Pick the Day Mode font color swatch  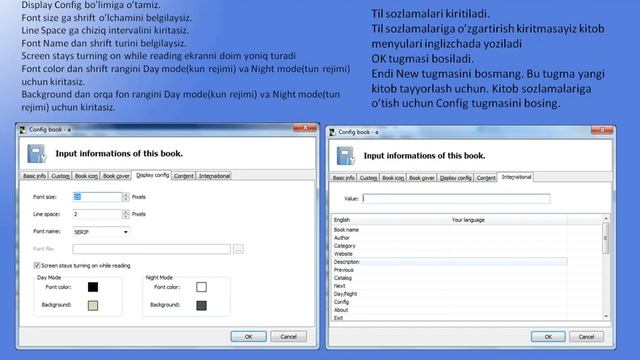click(x=93, y=287)
